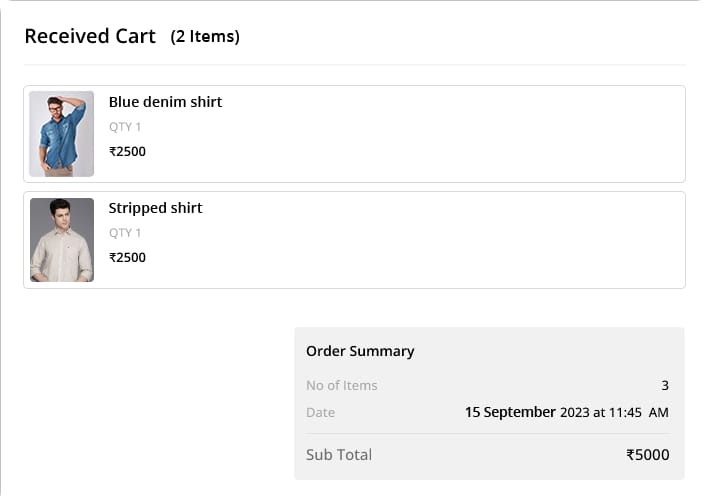Click the Blue denim shirt product thumbnail
709x498 pixels.
pos(61,134)
